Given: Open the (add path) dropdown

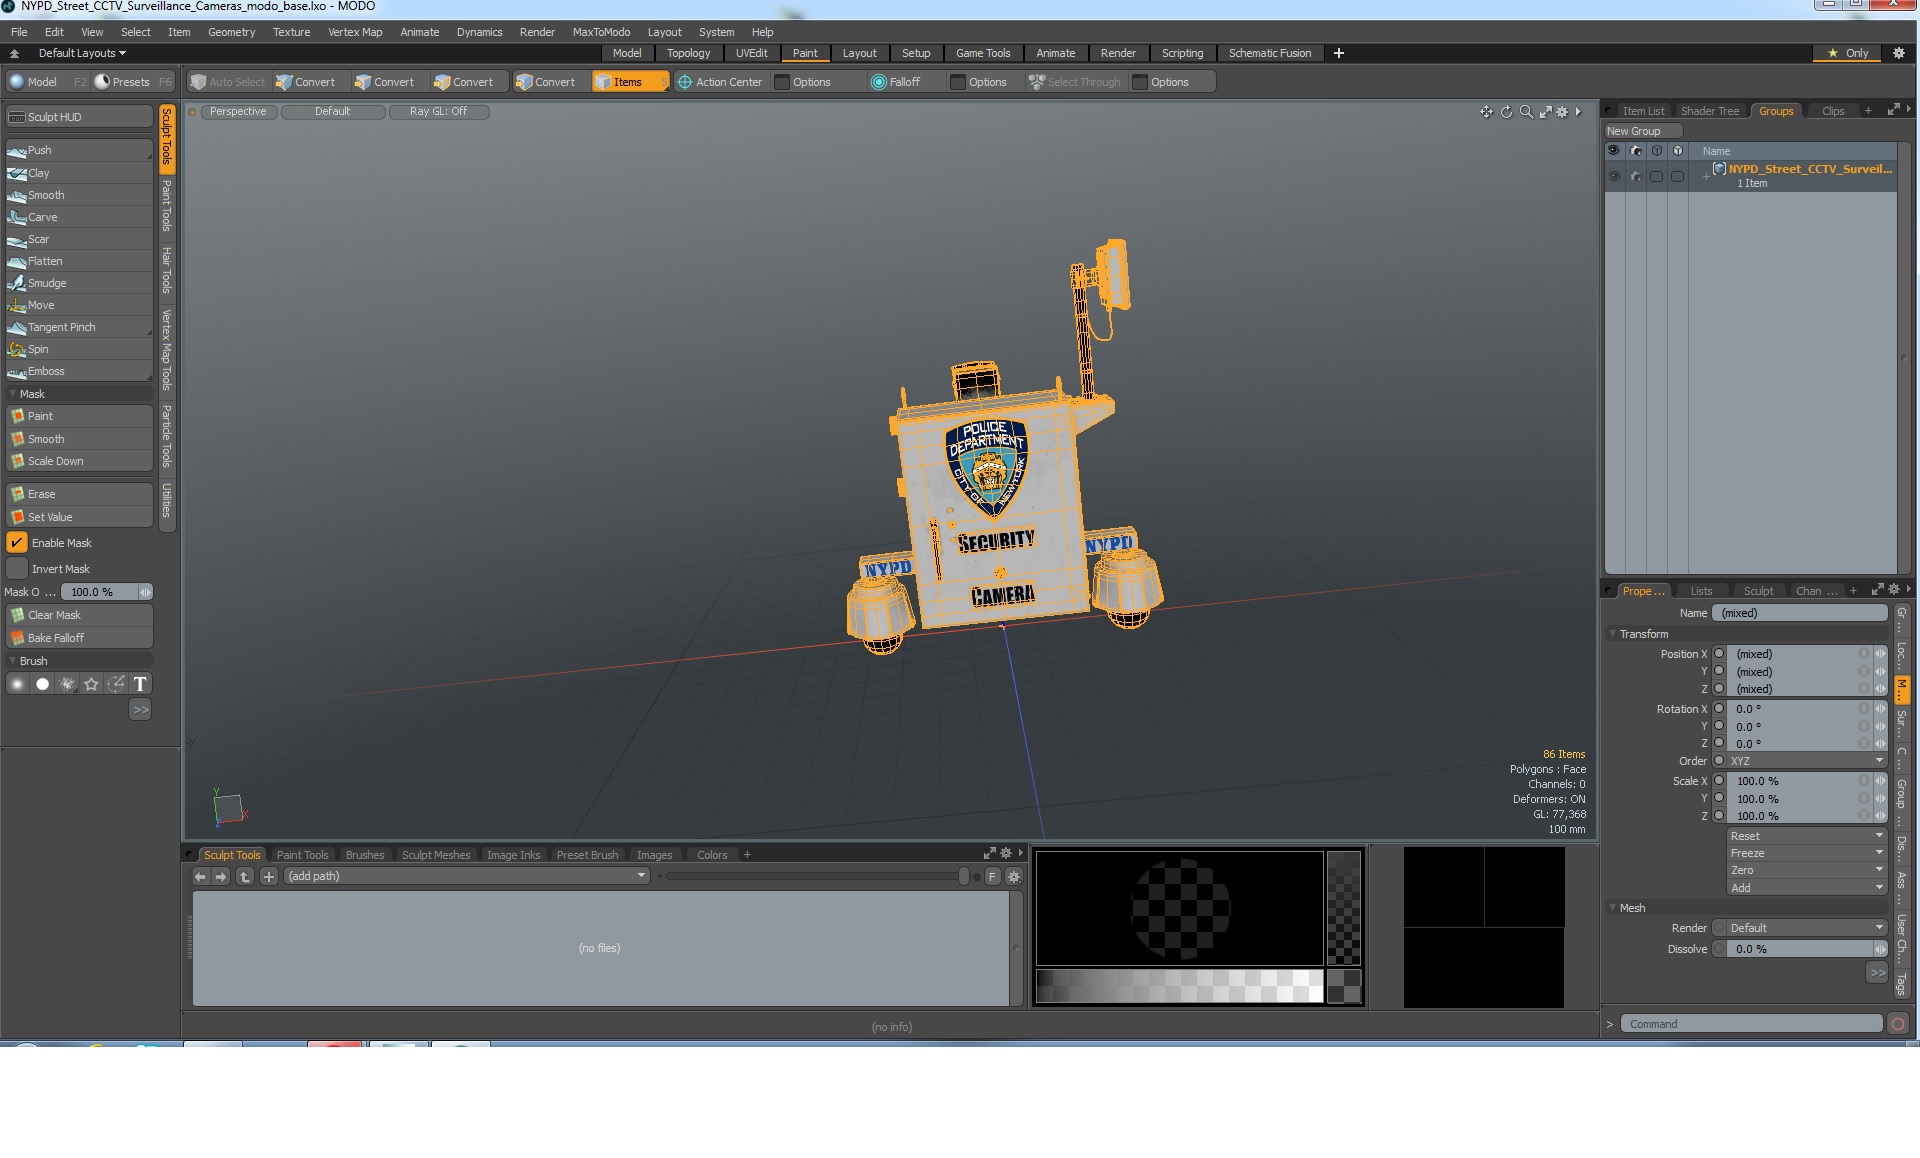Looking at the screenshot, I should pyautogui.click(x=466, y=877).
